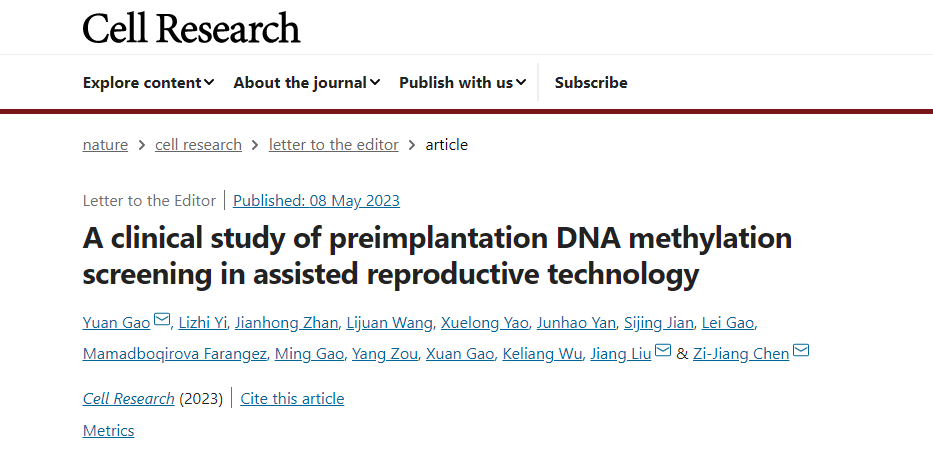Image resolution: width=933 pixels, height=467 pixels.
Task: Open the Cite this article link
Action: coord(292,399)
